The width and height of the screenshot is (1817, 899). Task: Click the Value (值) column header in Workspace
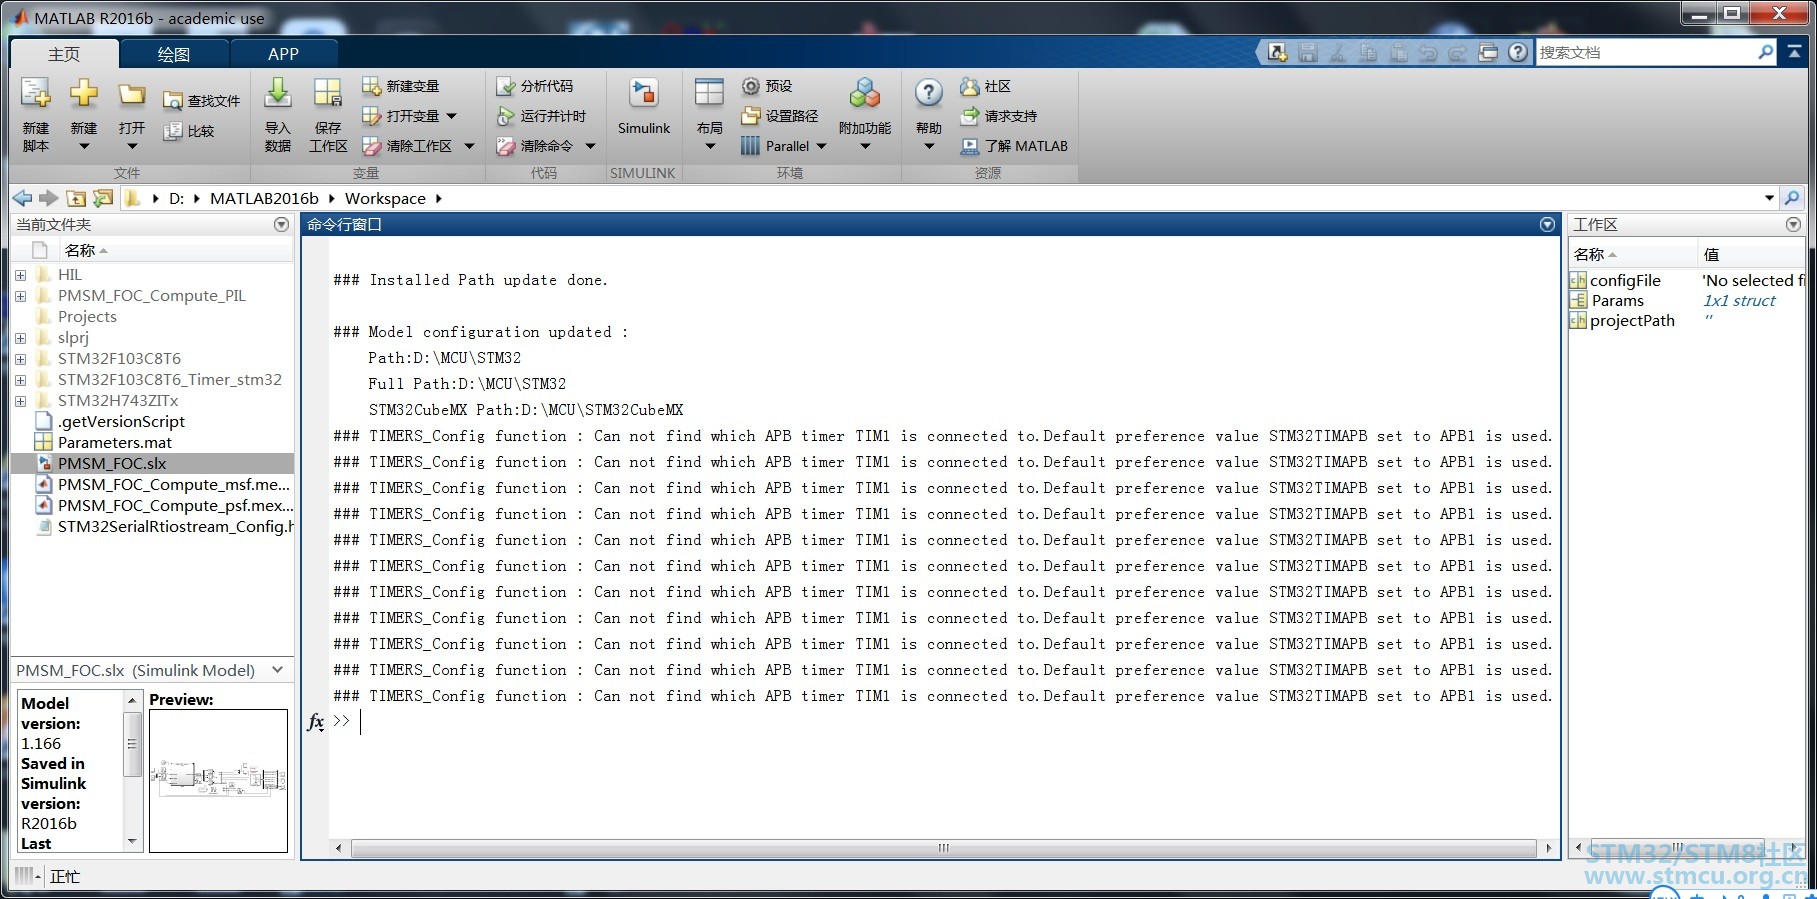1751,254
